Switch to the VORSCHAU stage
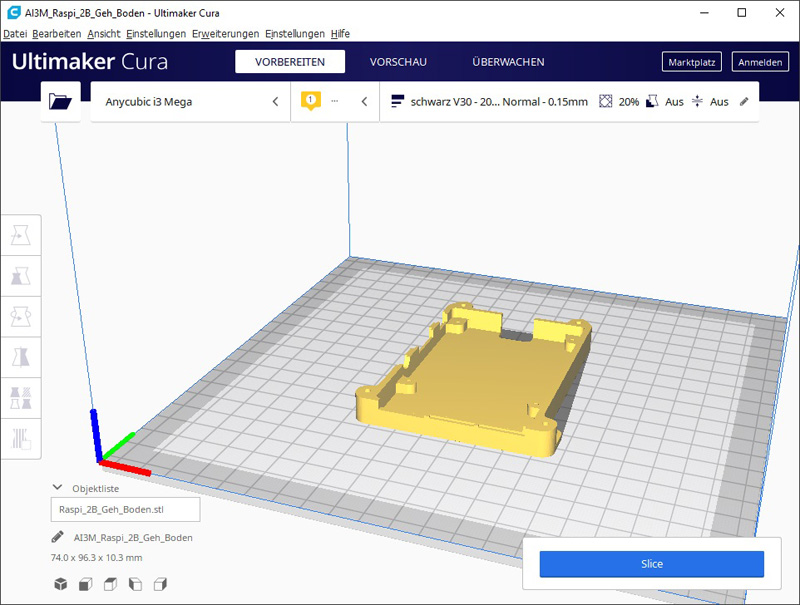Viewport: 800px width, 605px height. (398, 62)
